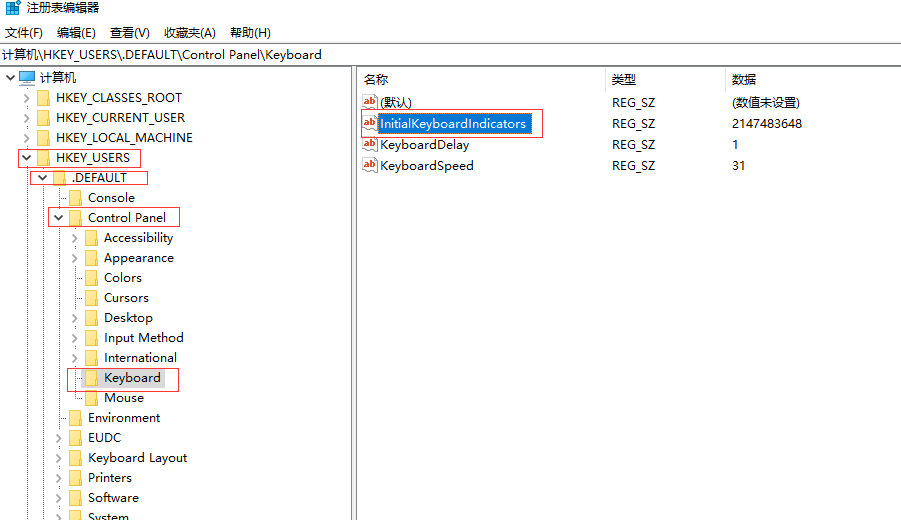Open the 收藏夹(A) favorites menu
Screen dimensions: 901x520
click(x=190, y=33)
